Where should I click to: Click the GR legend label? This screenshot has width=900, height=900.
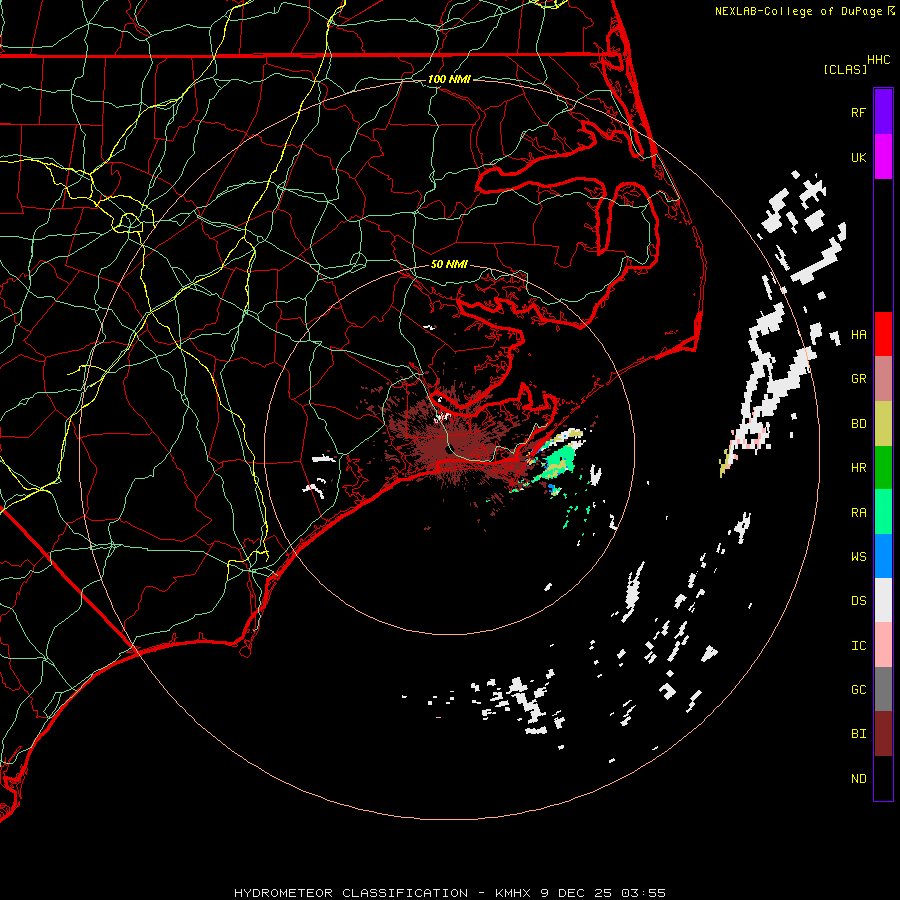tap(859, 379)
